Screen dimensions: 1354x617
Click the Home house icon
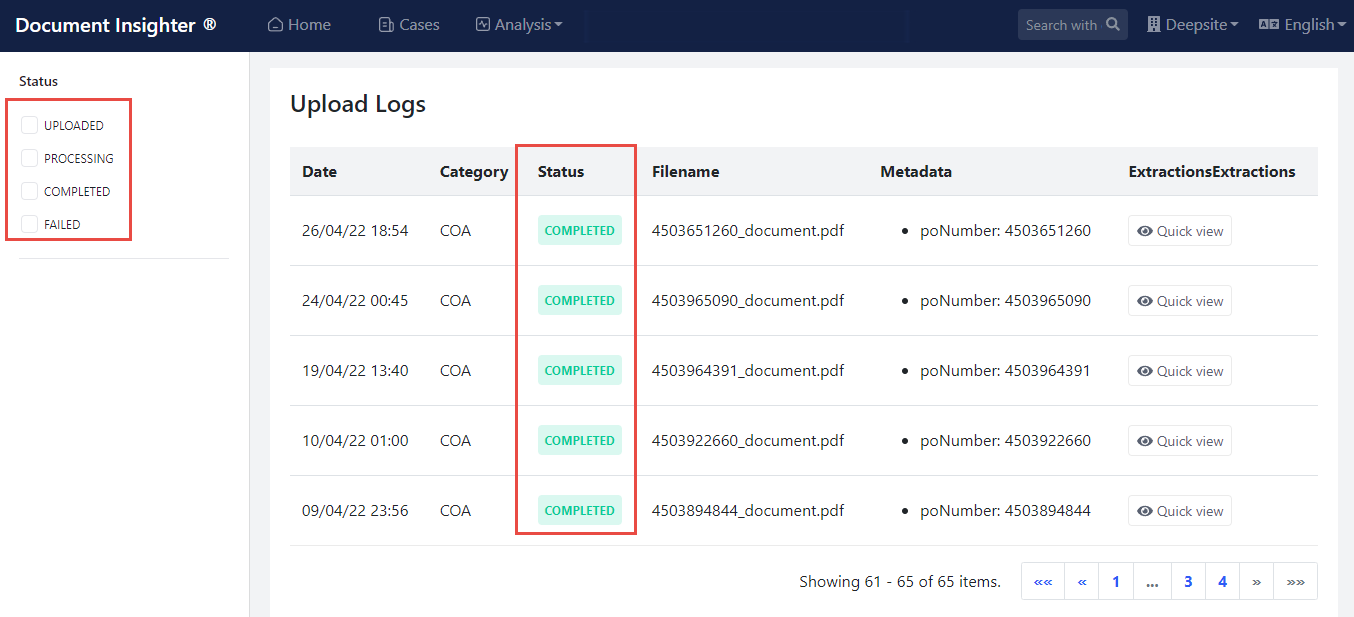coord(275,25)
